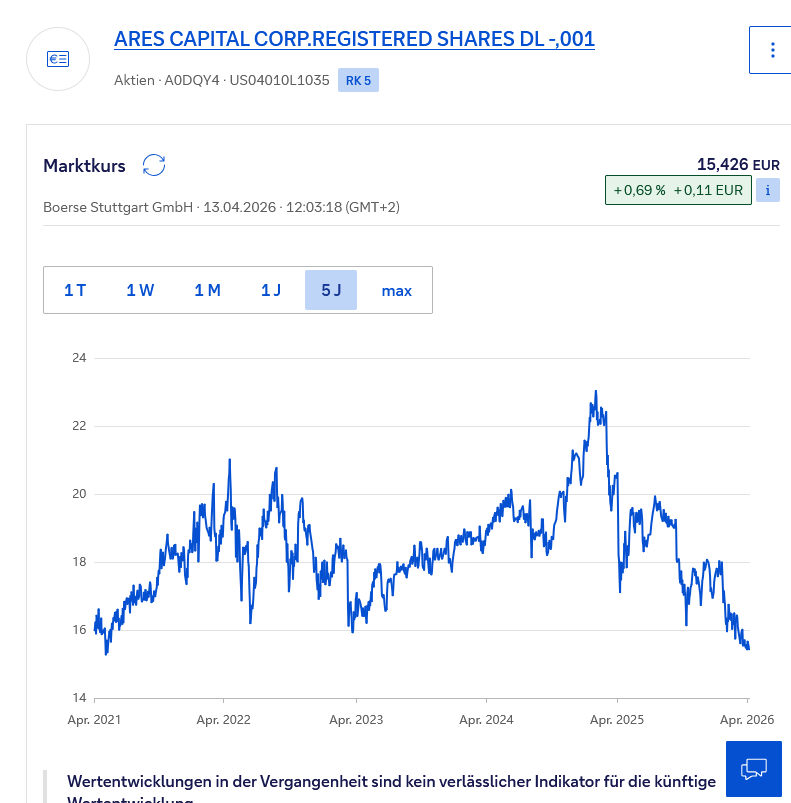Reselect the highlighted 5 J range
This screenshot has width=791, height=803.
point(331,290)
